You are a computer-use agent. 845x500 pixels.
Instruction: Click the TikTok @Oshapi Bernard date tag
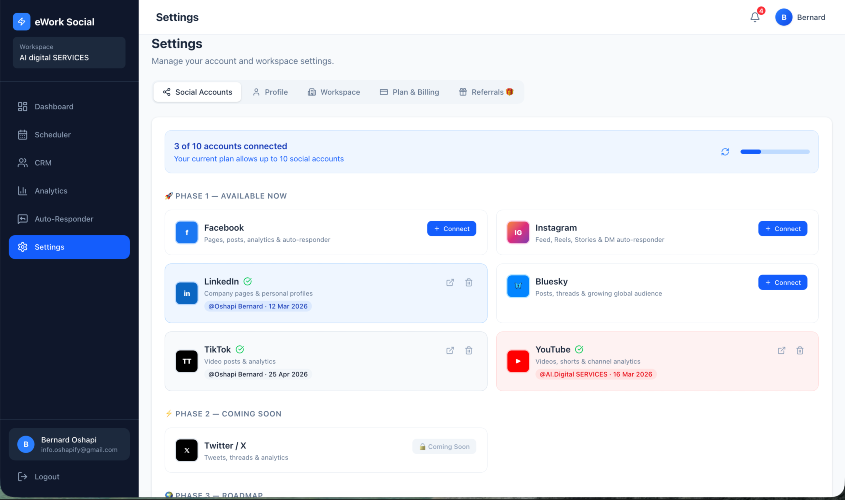point(258,374)
